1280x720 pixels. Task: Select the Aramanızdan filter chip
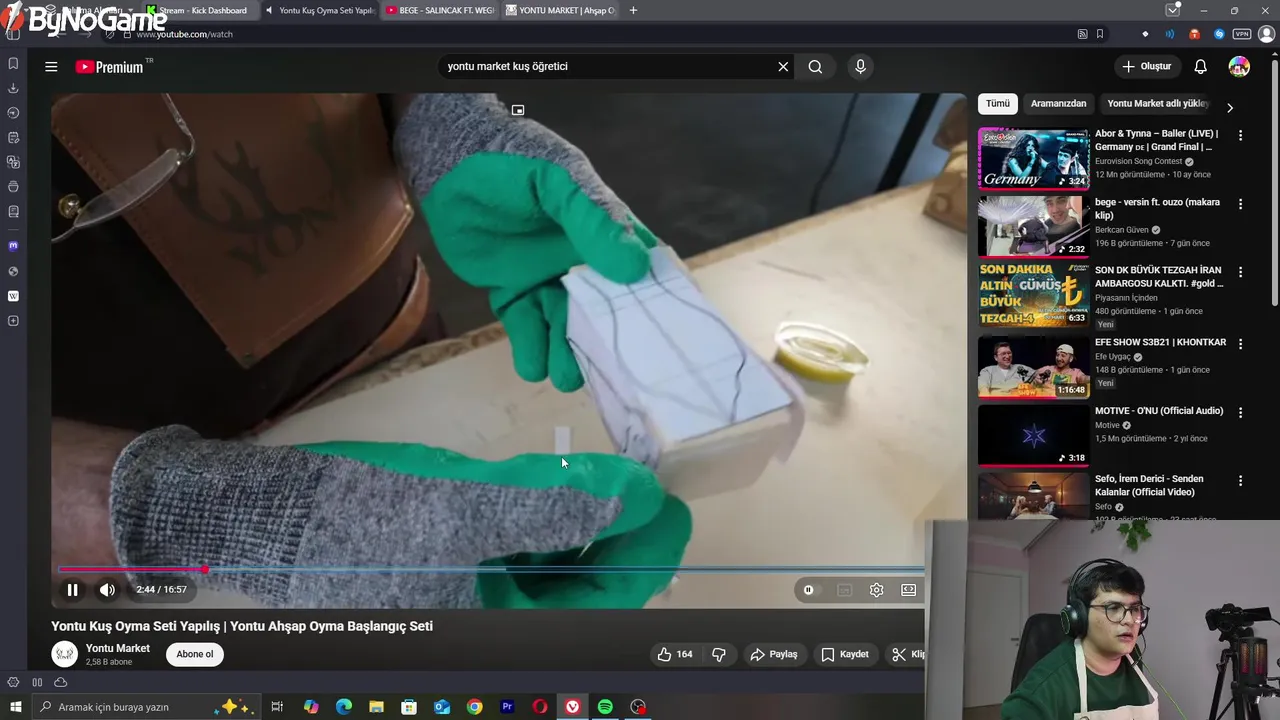point(1058,103)
